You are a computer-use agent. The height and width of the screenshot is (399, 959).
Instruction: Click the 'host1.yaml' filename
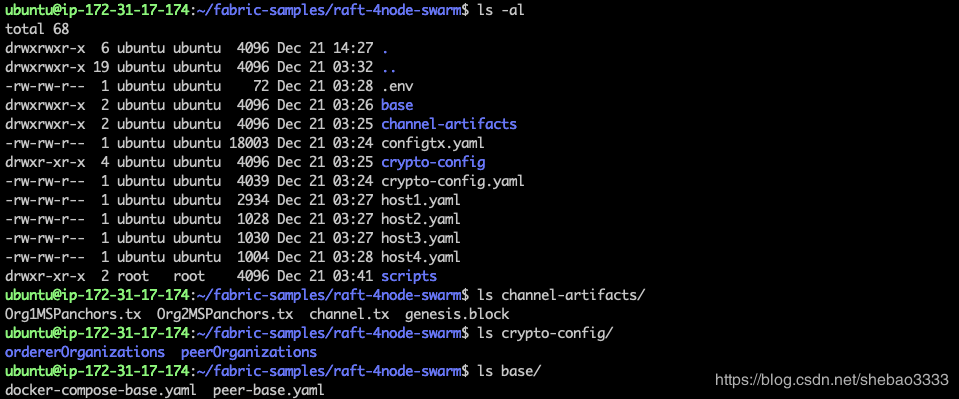point(421,200)
